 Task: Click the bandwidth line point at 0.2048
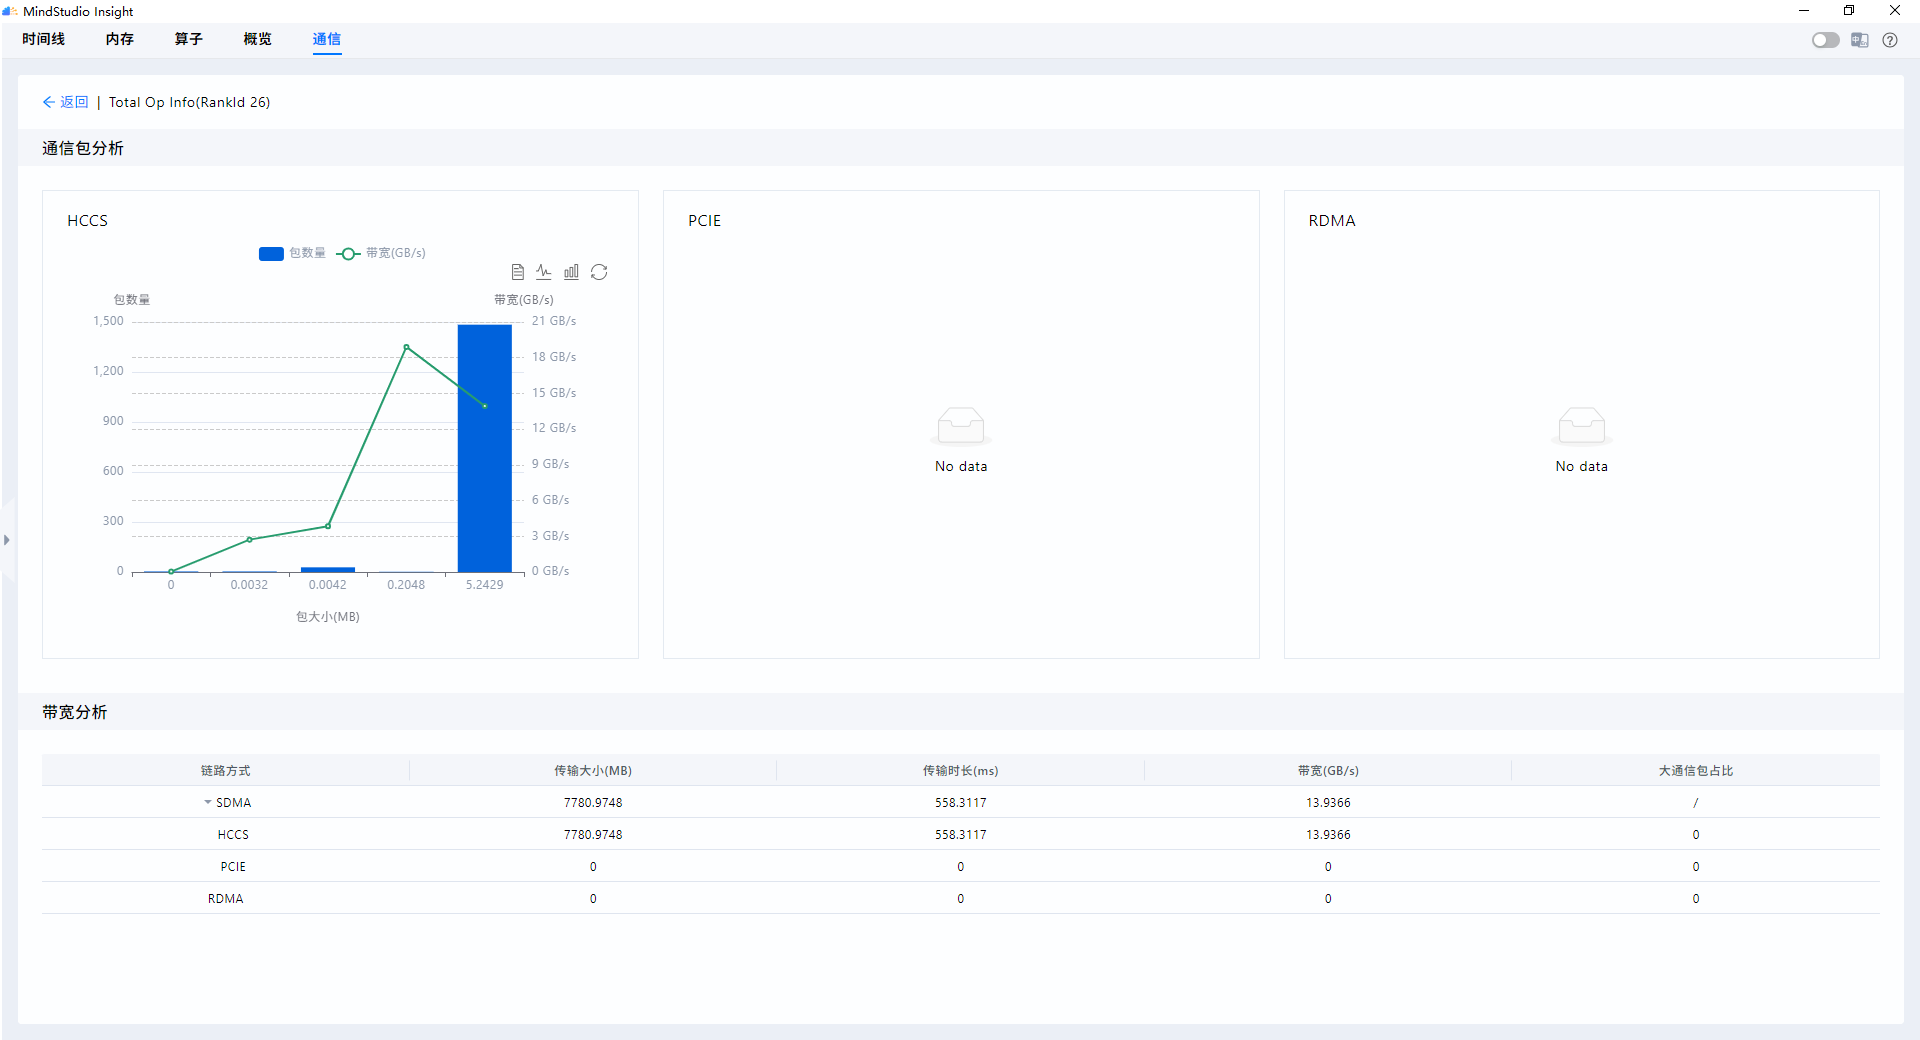pyautogui.click(x=406, y=347)
